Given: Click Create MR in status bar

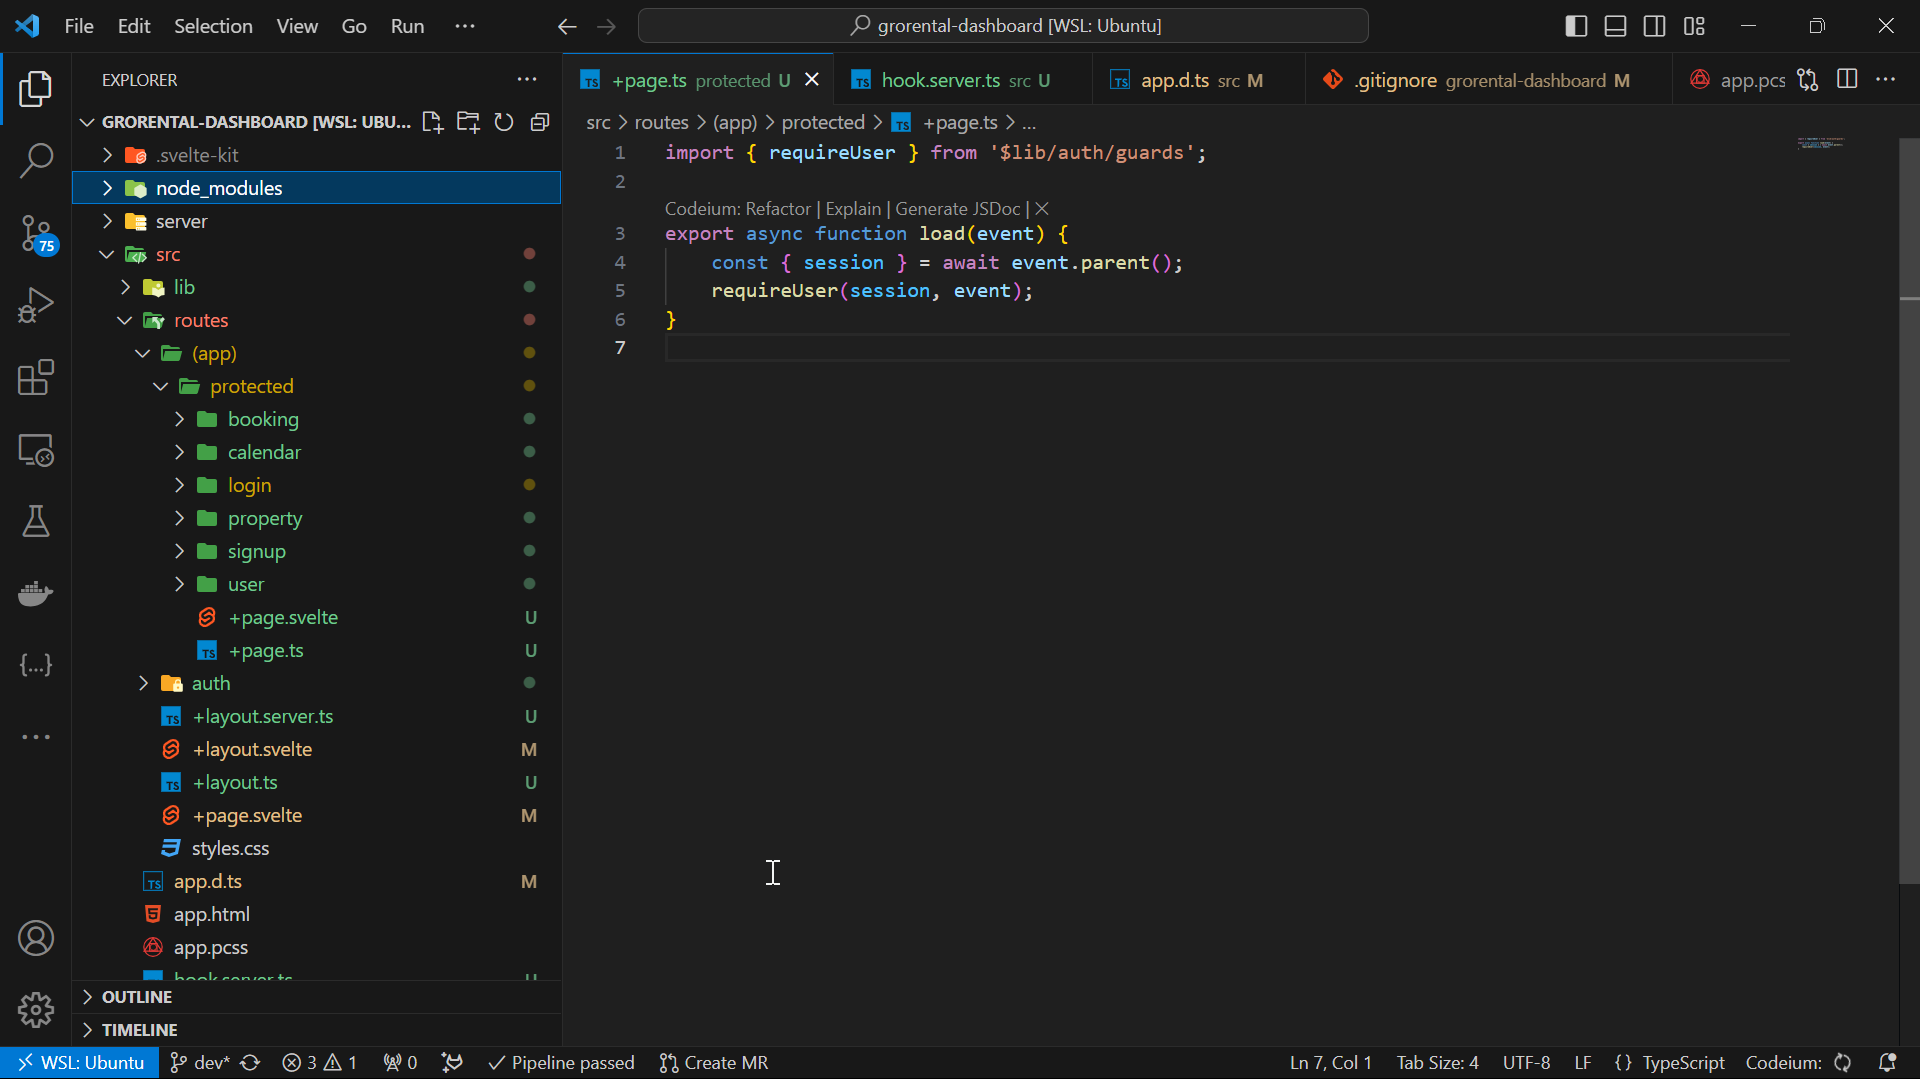Looking at the screenshot, I should tap(714, 1063).
